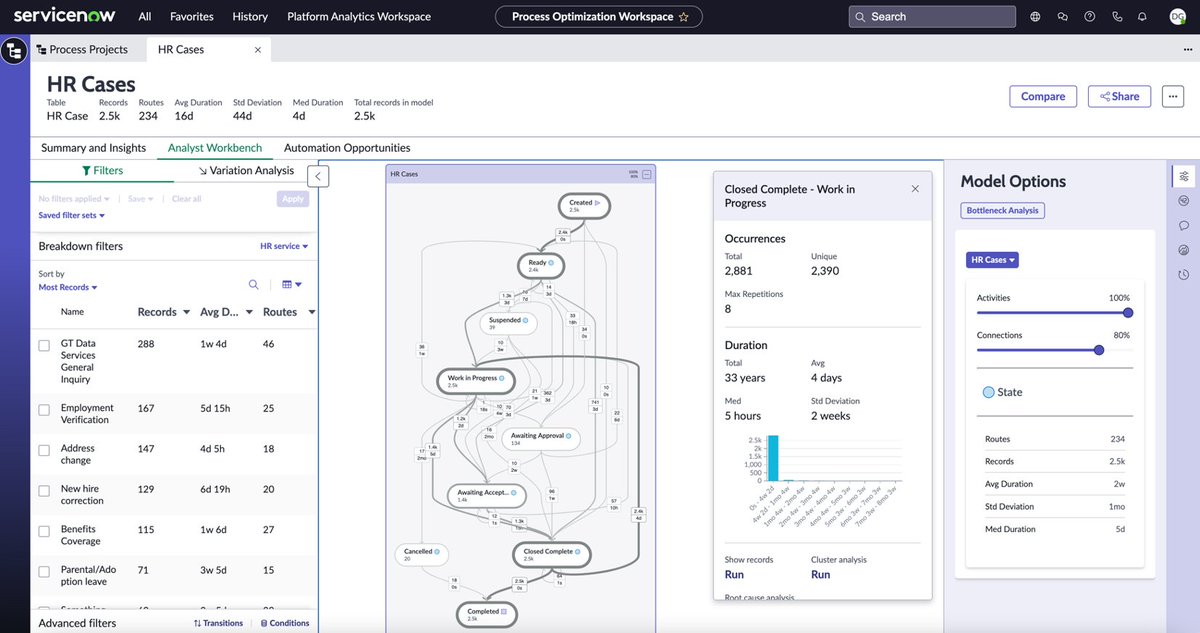Click the Connections slider handle
Image resolution: width=1200 pixels, height=633 pixels.
[x=1099, y=350]
